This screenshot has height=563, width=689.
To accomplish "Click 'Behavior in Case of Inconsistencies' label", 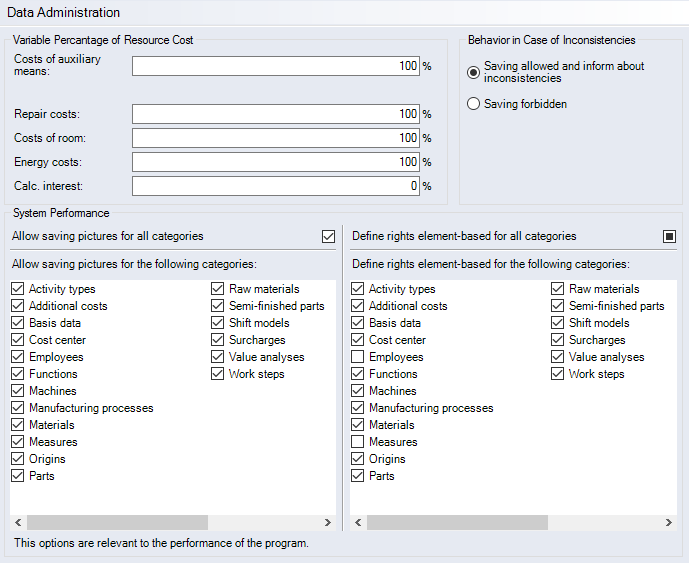I will click(551, 40).
